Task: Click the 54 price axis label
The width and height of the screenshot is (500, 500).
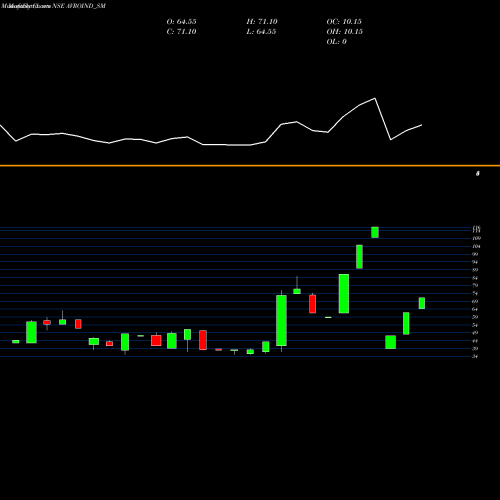Action: [475, 325]
